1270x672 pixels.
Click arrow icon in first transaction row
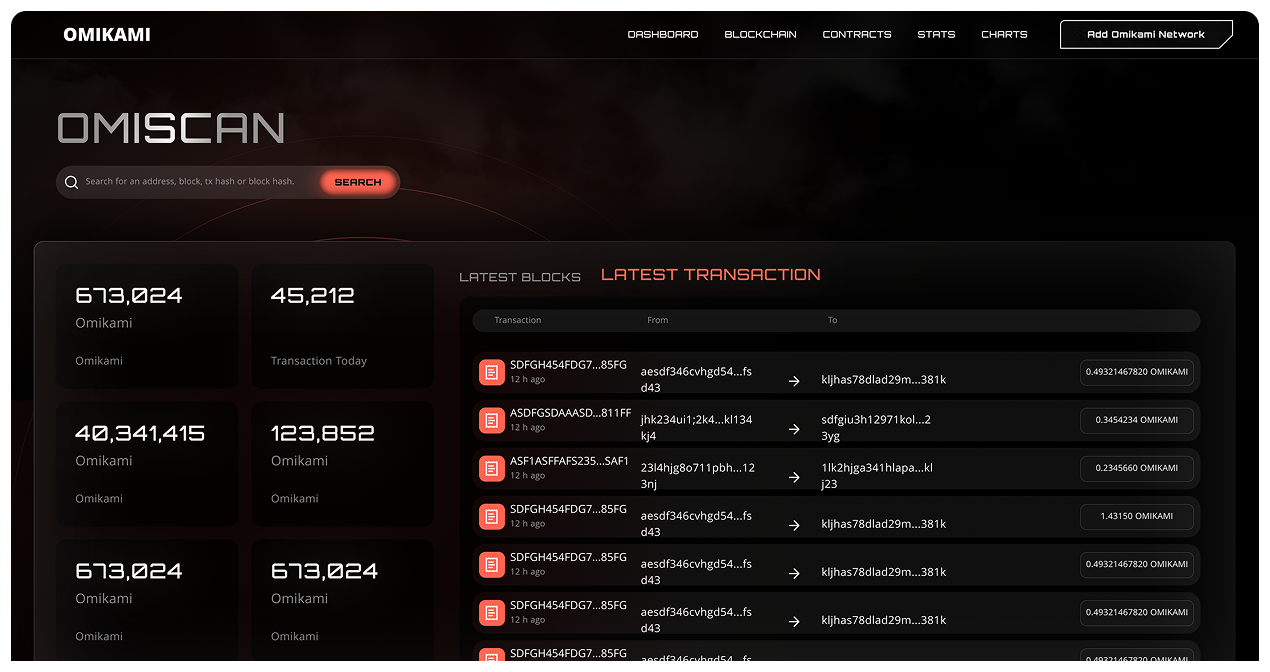click(794, 381)
